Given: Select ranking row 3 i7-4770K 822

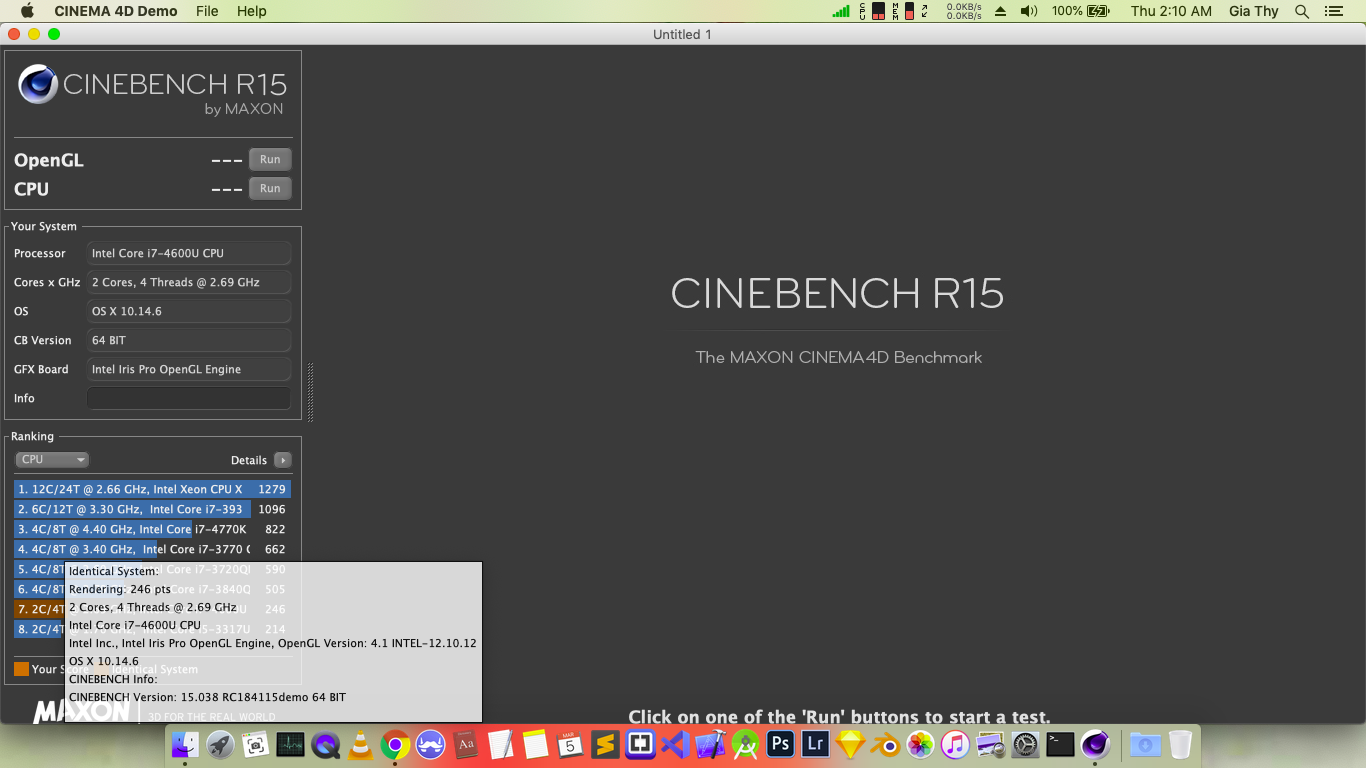Looking at the screenshot, I should [x=152, y=529].
